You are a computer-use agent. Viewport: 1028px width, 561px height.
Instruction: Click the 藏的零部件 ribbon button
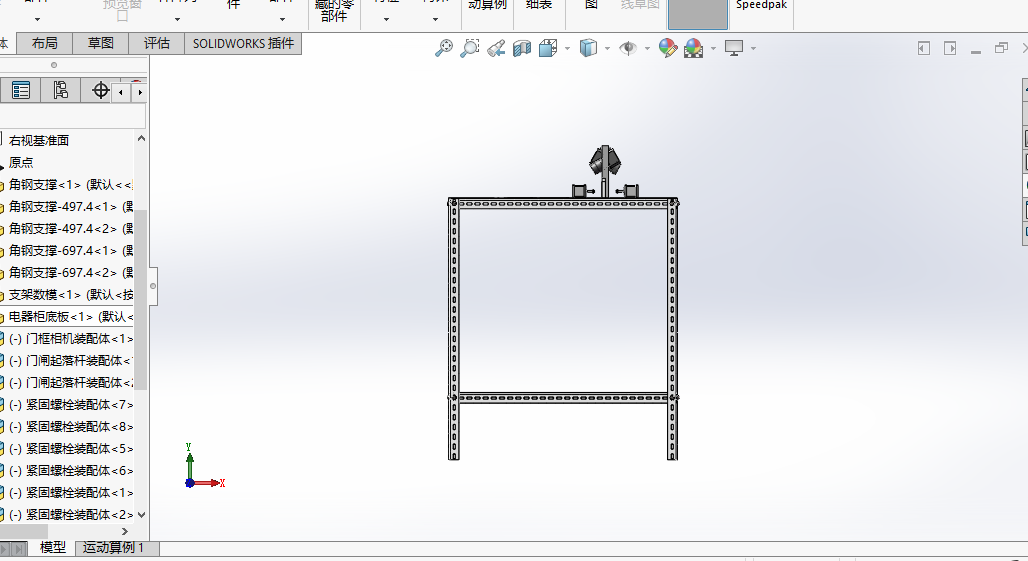(x=334, y=10)
